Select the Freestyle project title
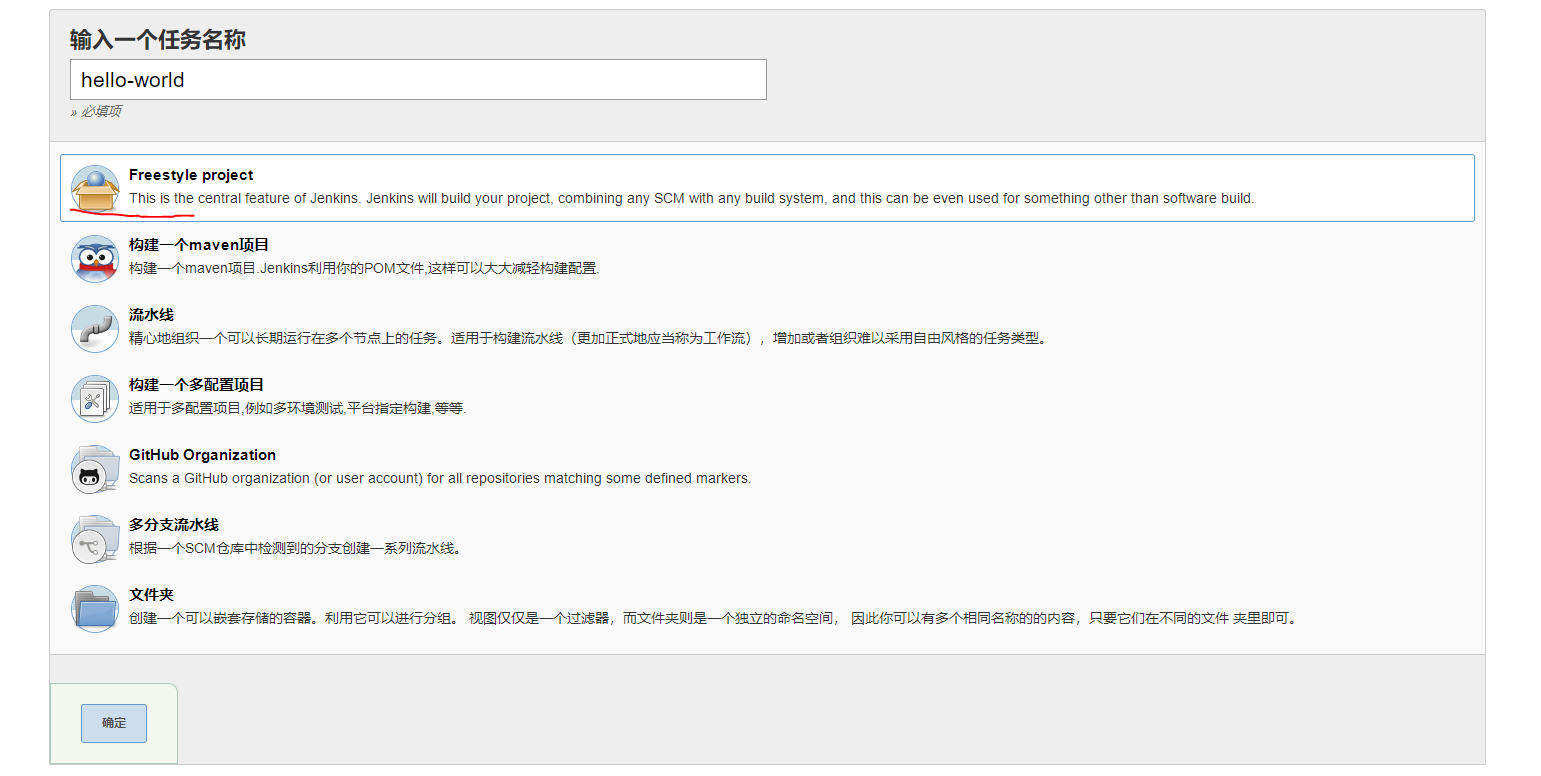 tap(191, 175)
